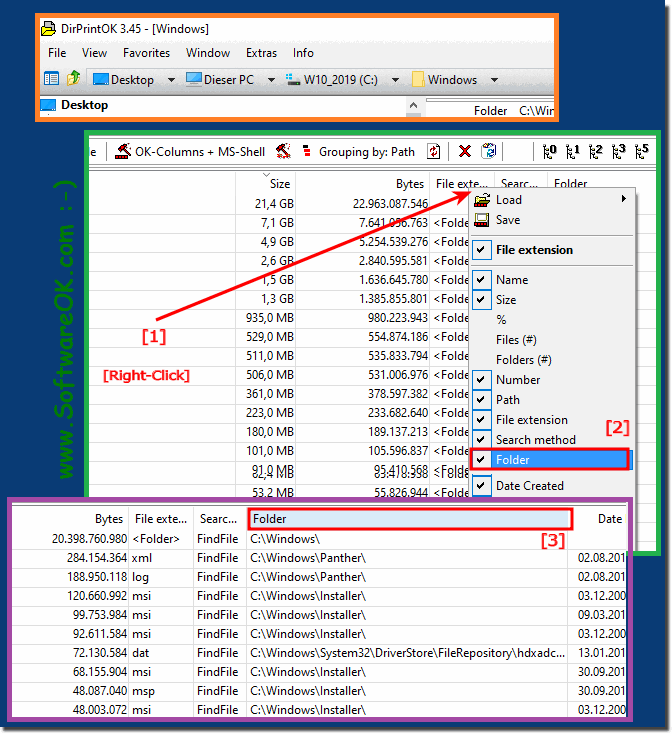Open the Info menu
This screenshot has width=672, height=734.
[x=303, y=53]
